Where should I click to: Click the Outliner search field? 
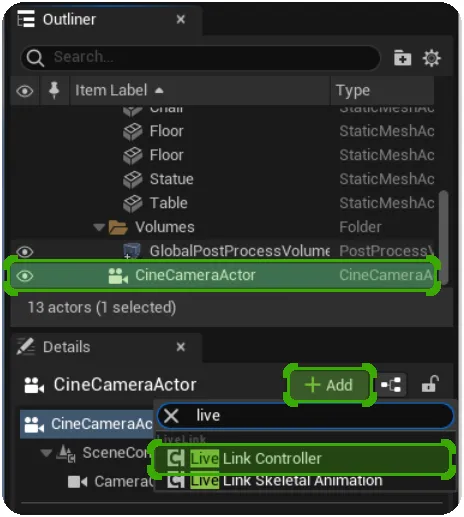[200, 57]
